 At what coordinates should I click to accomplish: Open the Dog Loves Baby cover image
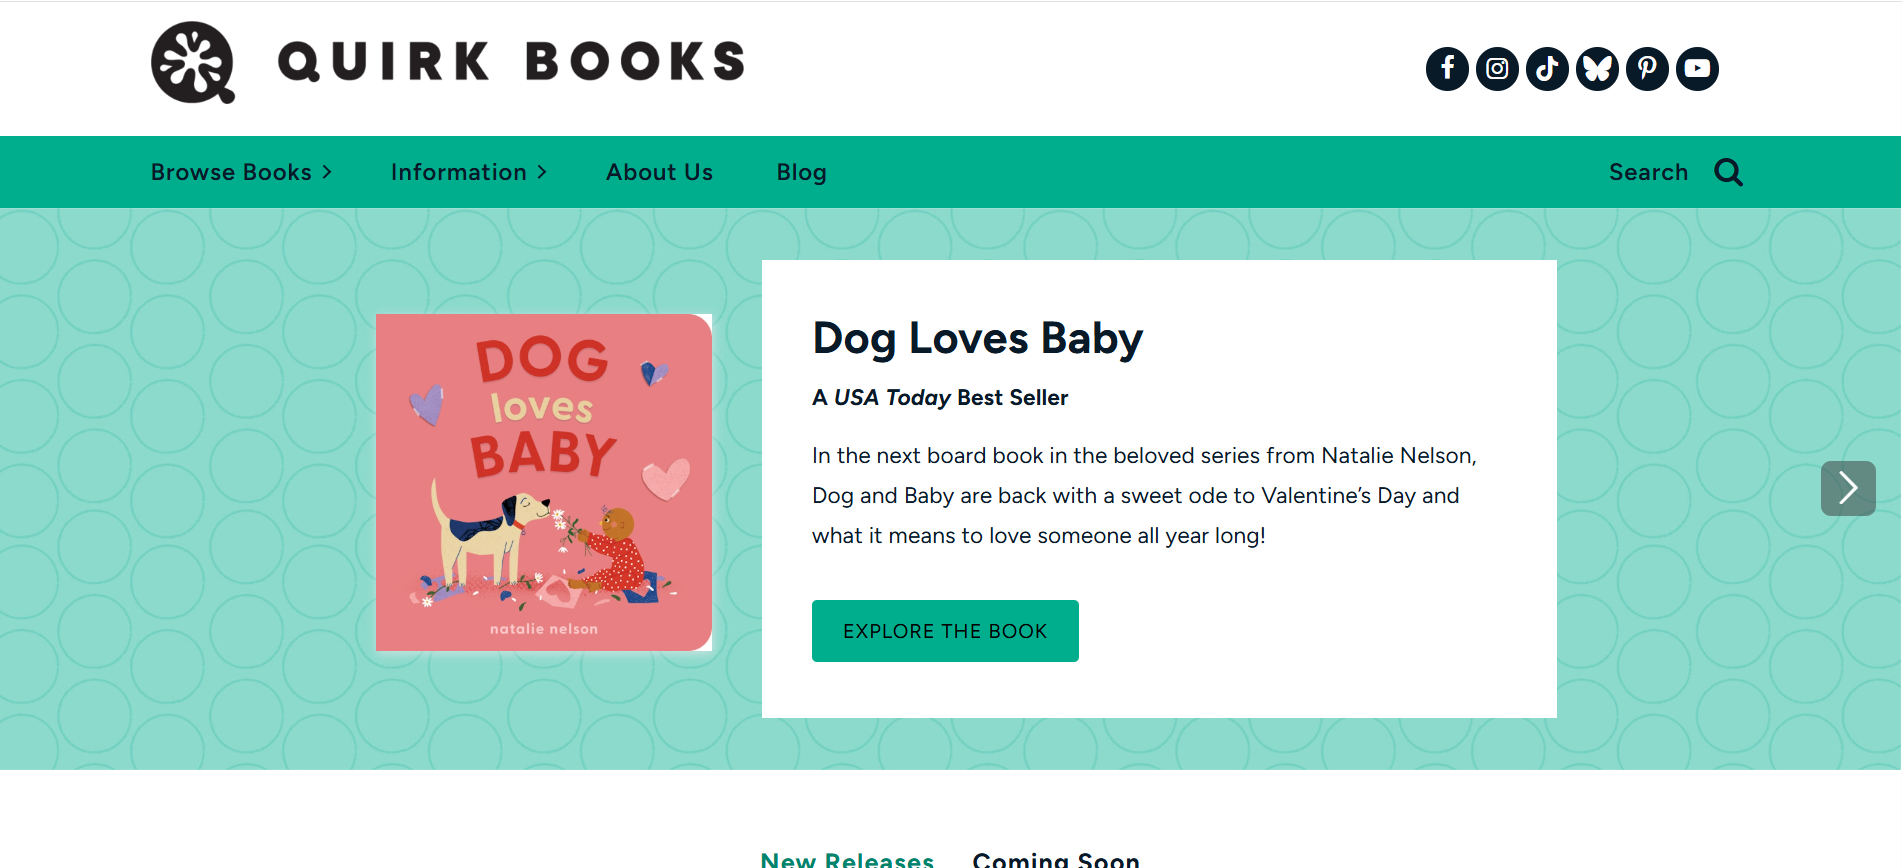tap(544, 482)
